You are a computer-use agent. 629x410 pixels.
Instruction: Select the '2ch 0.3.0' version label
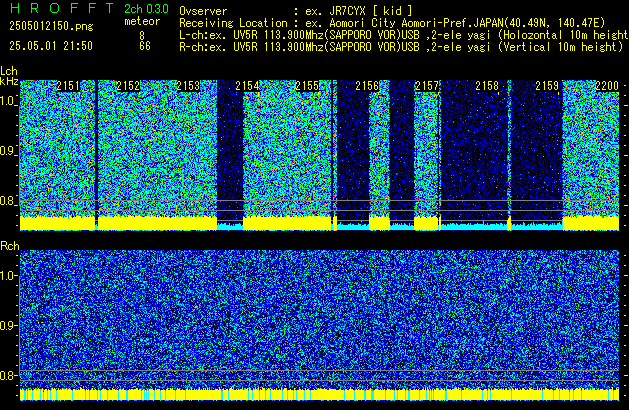[146, 9]
